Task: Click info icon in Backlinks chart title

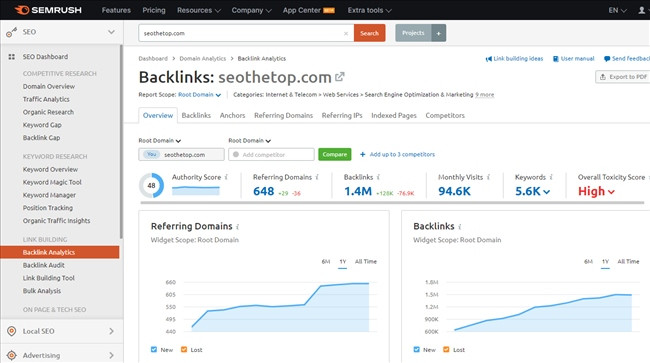Action: pyautogui.click(x=460, y=227)
